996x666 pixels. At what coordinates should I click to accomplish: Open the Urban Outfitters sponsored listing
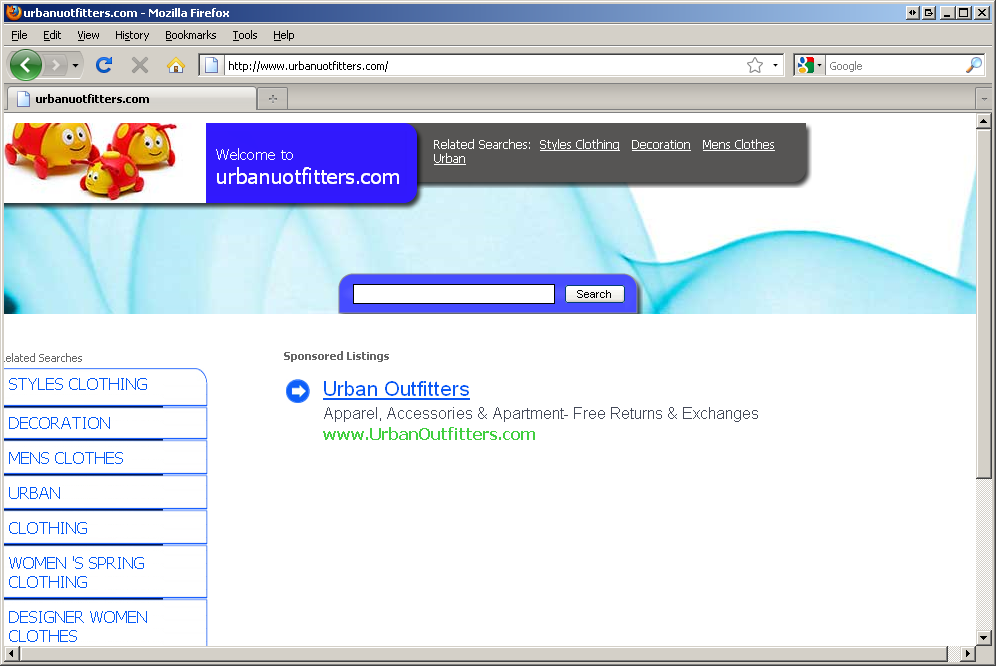tap(396, 388)
